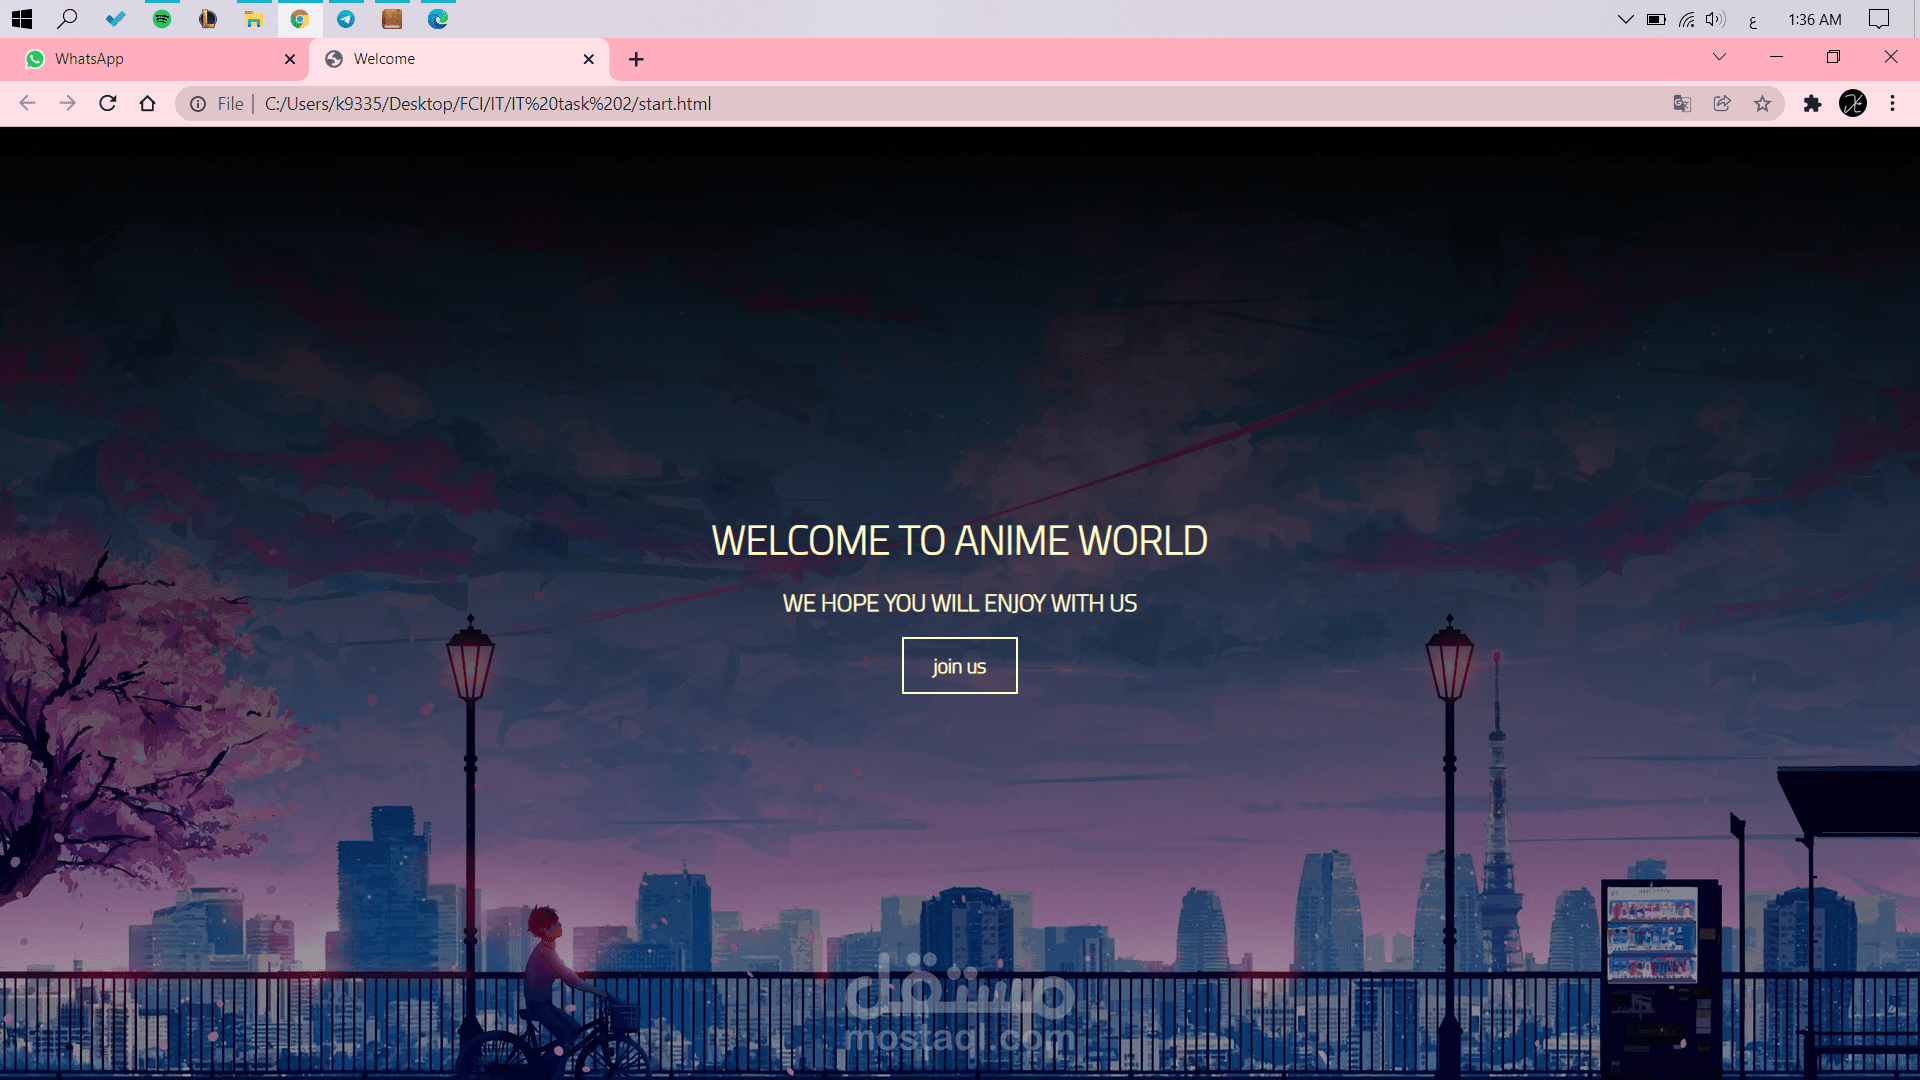The height and width of the screenshot is (1080, 1920).
Task: Open the Windows Start menu
Action: click(x=22, y=19)
